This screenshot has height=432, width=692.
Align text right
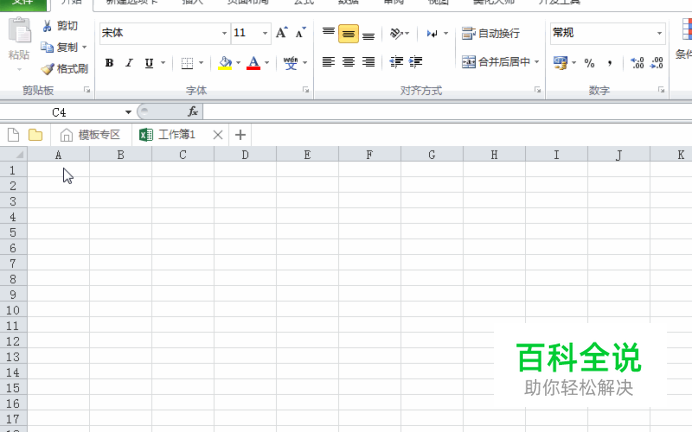[369, 62]
